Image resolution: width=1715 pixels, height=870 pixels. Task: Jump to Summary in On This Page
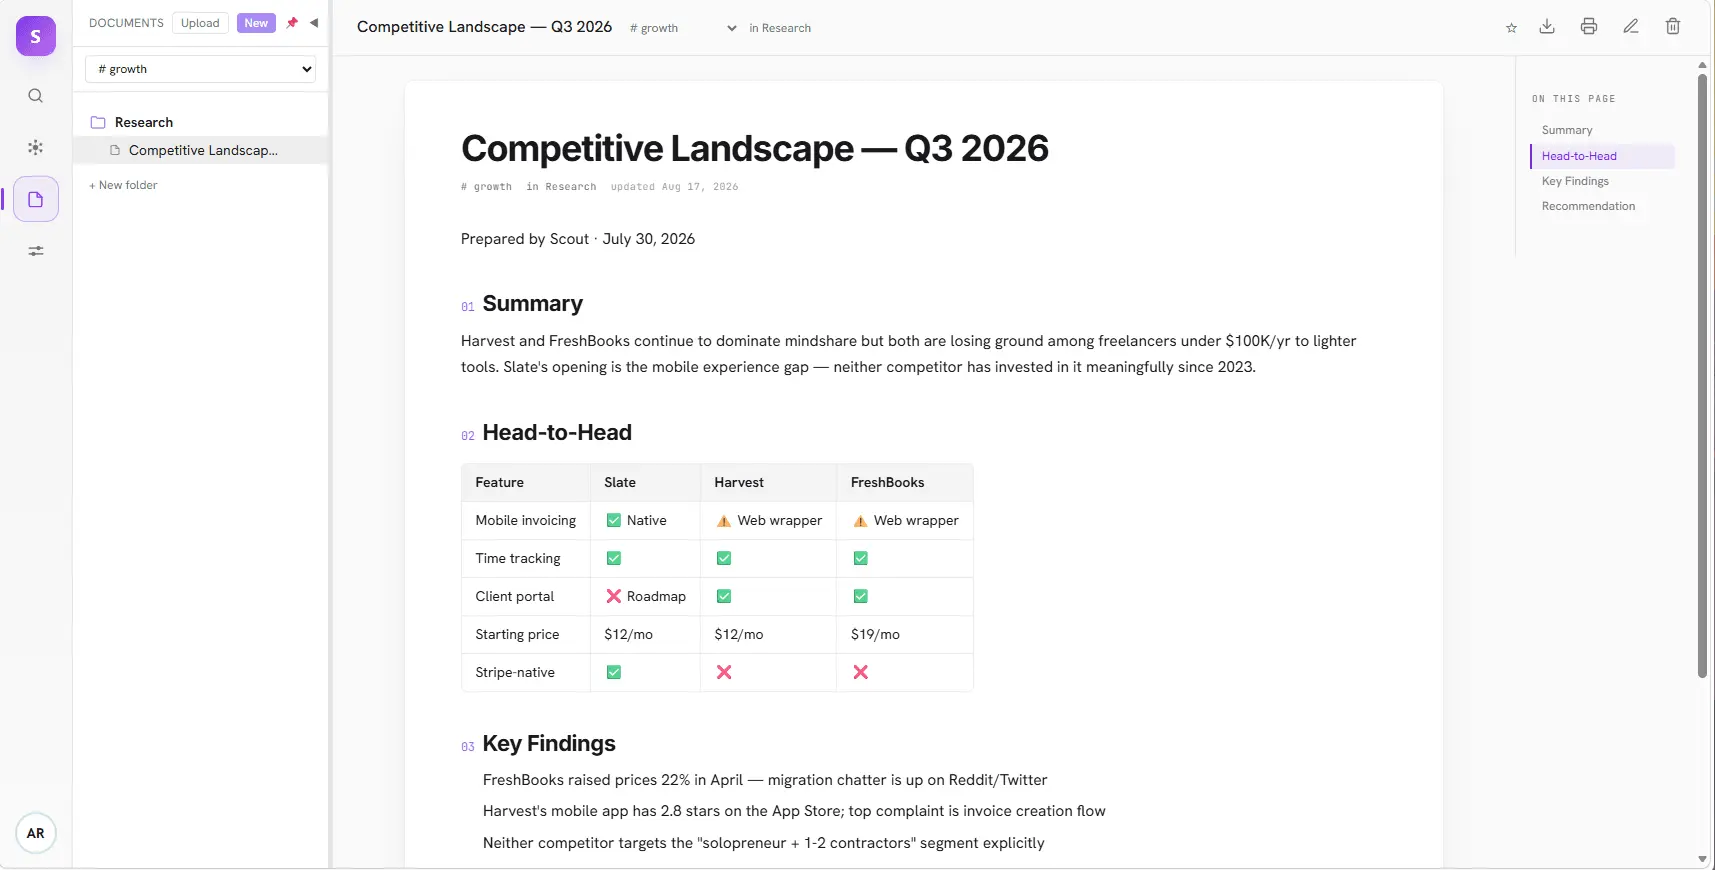(x=1567, y=130)
